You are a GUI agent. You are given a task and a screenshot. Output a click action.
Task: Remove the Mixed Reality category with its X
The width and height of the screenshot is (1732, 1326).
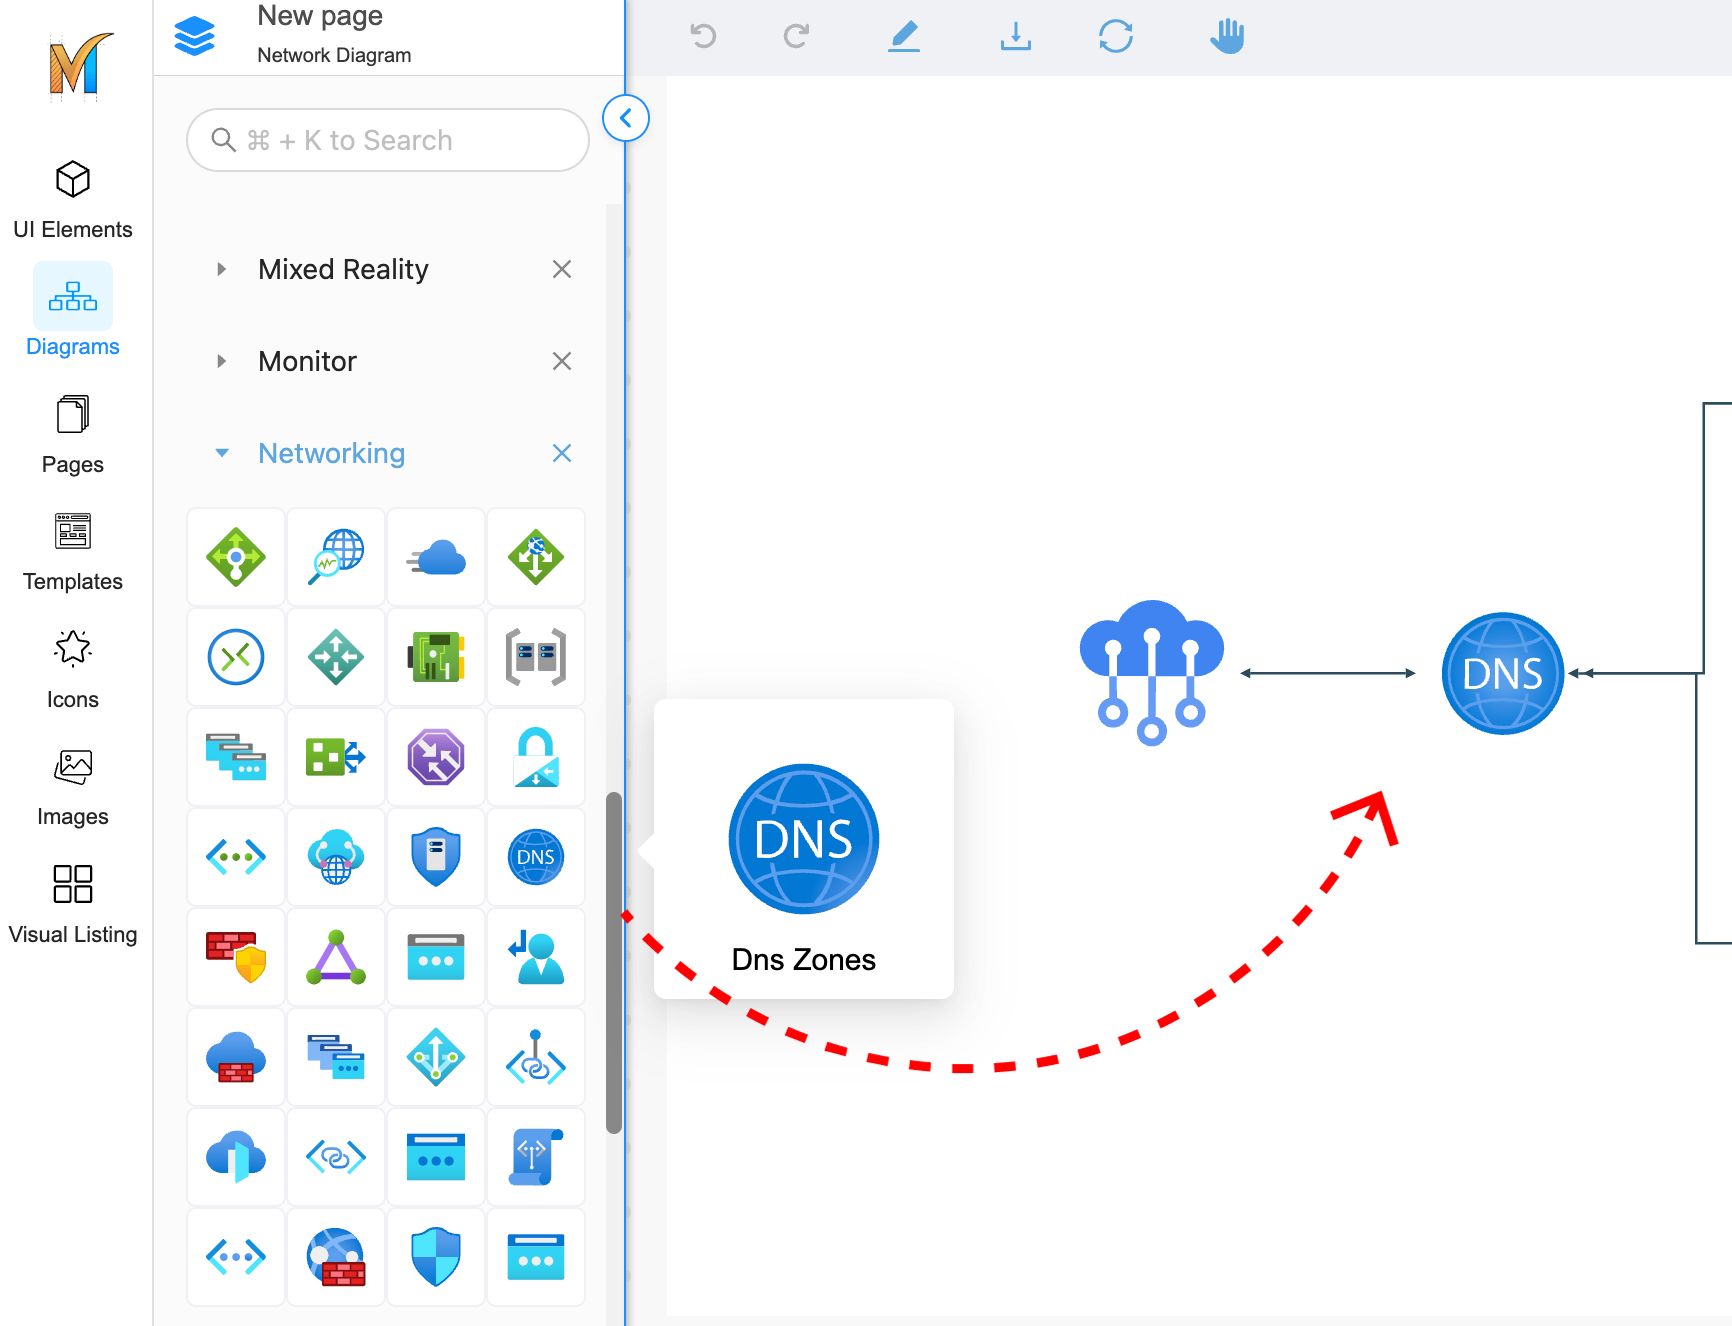coord(562,269)
